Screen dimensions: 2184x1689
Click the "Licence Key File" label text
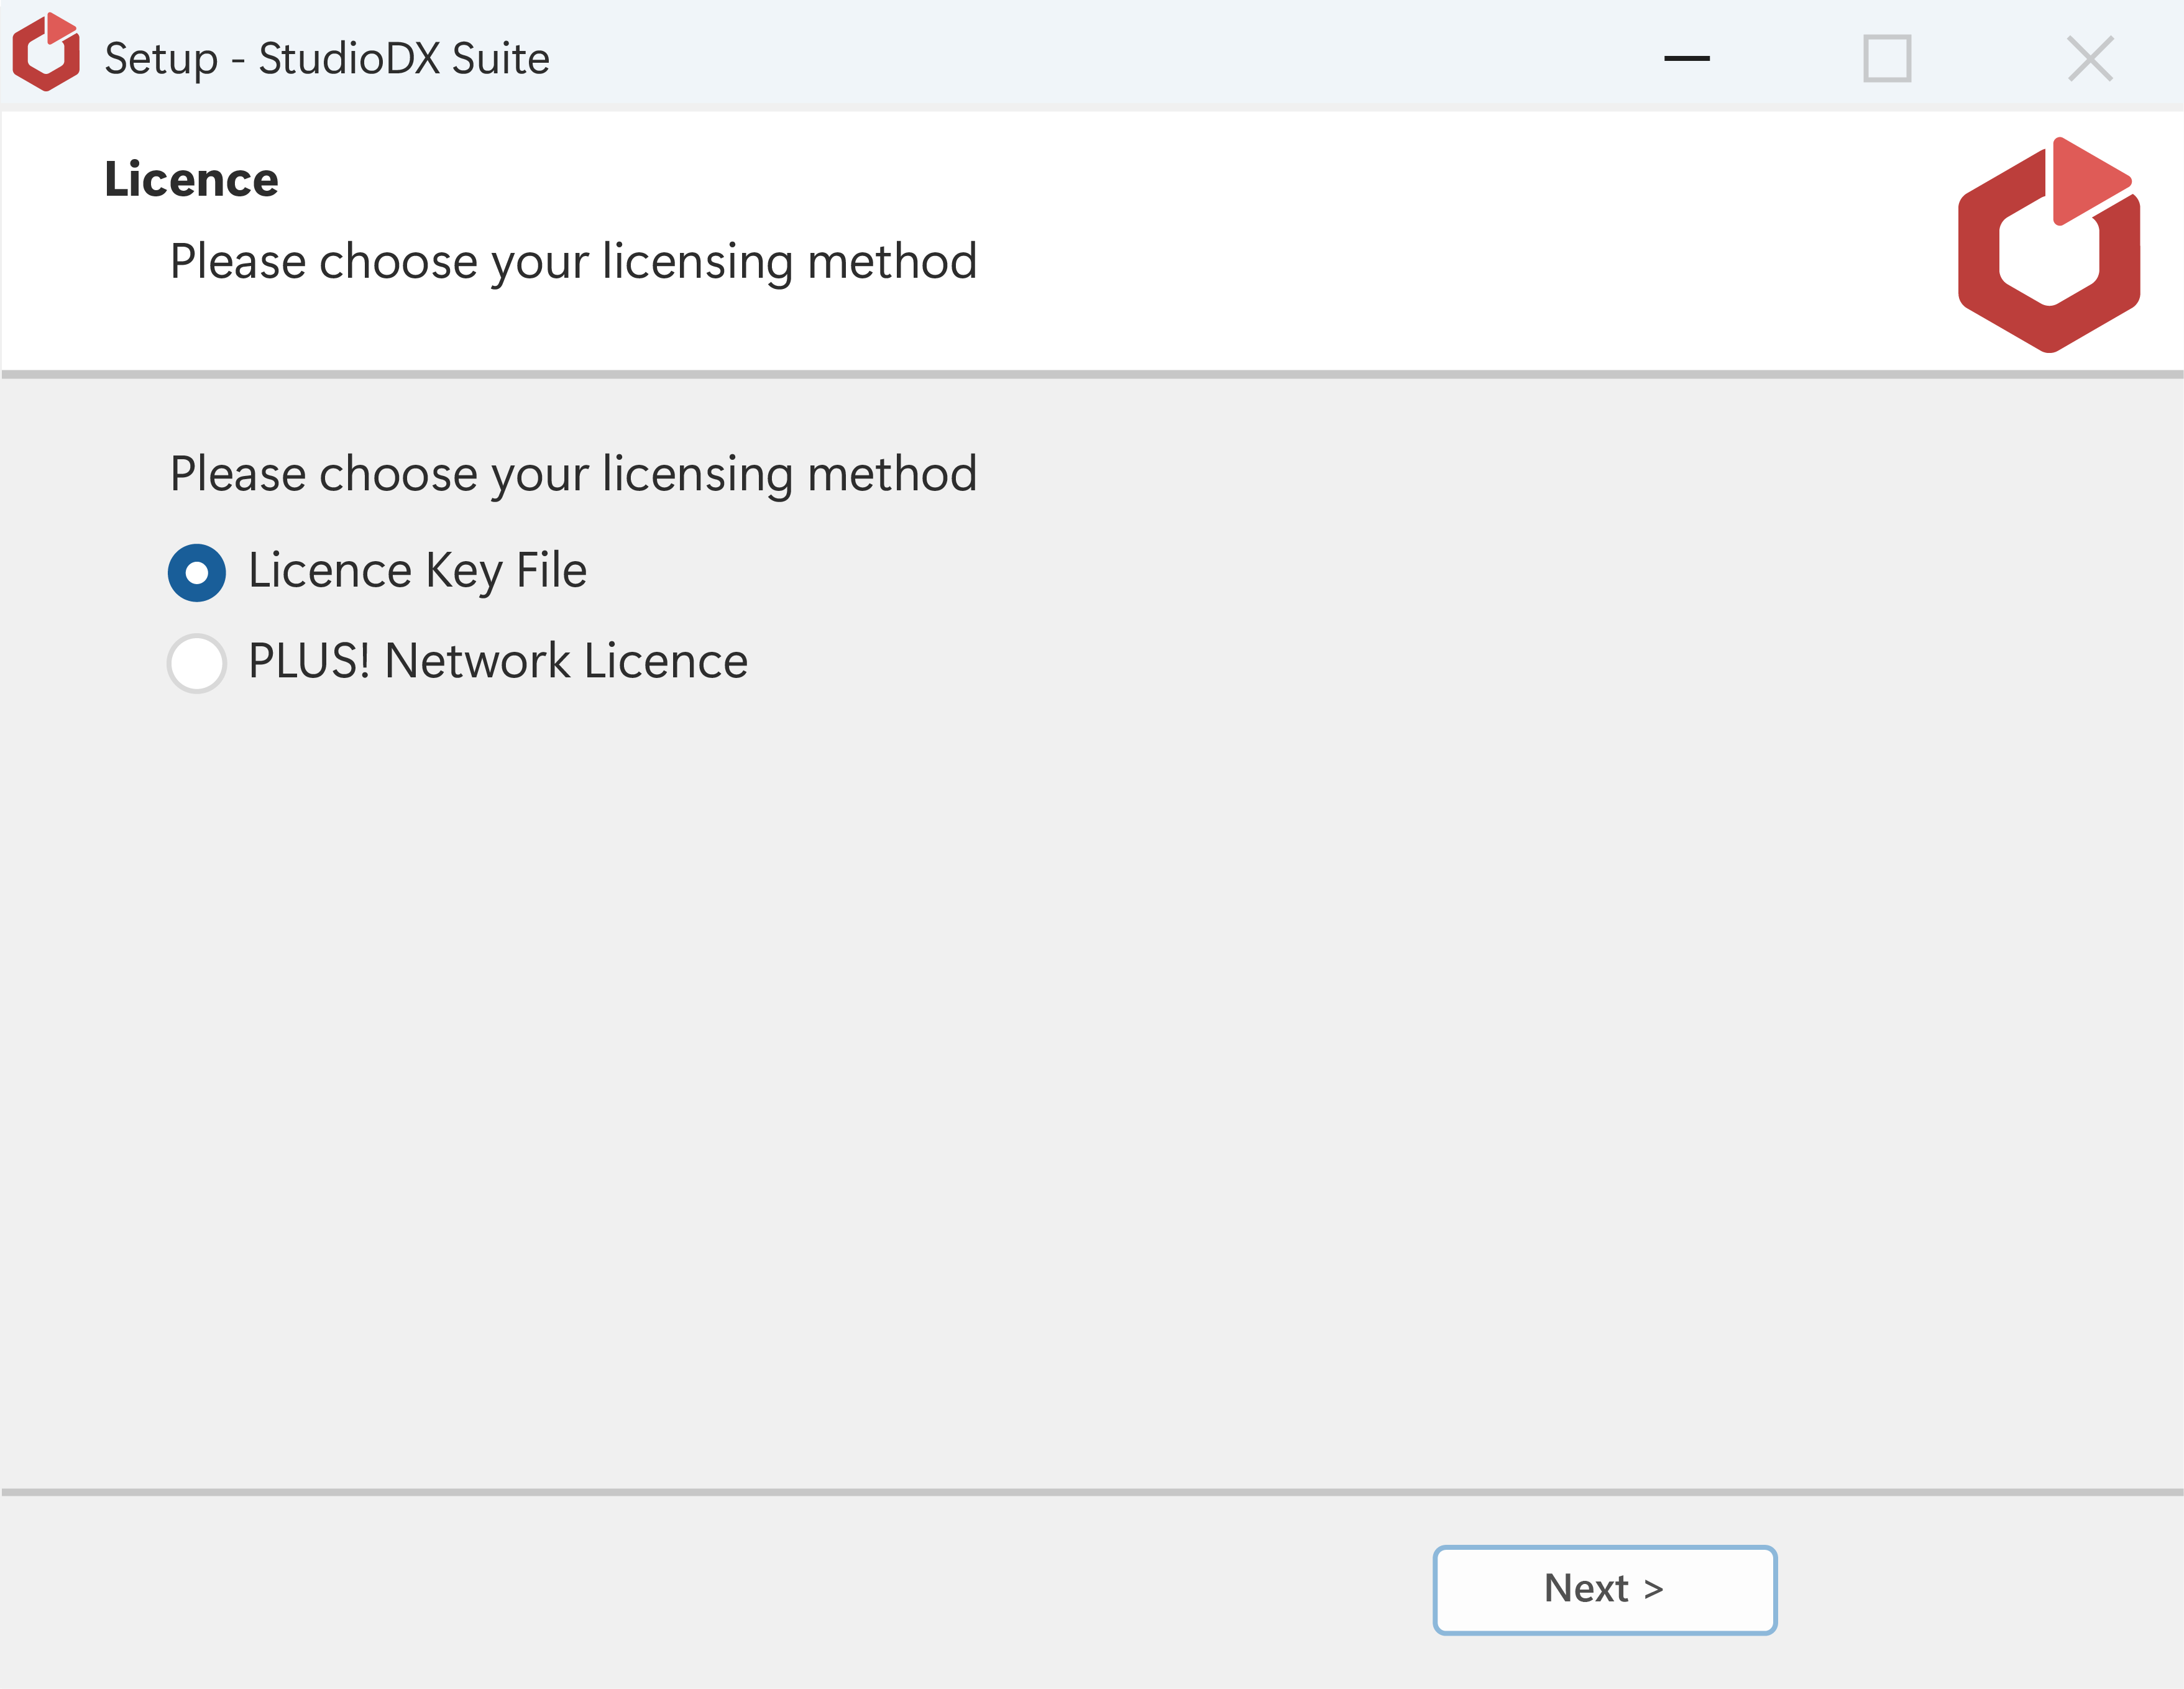click(417, 572)
